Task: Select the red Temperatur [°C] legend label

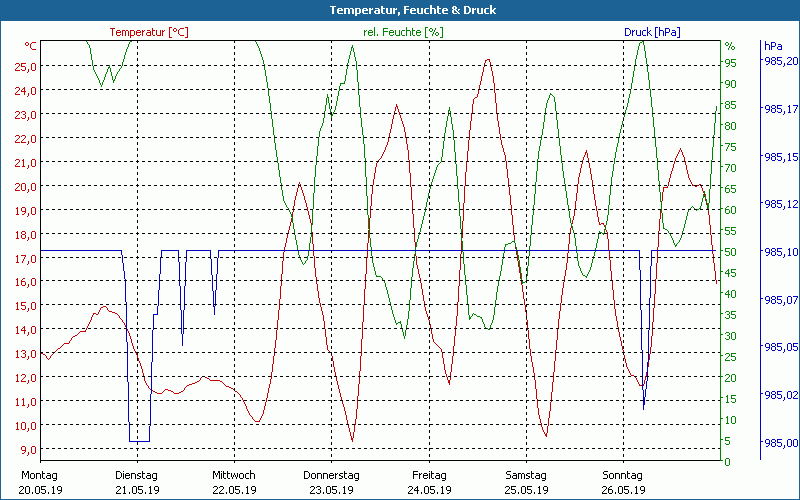Action: (148, 32)
